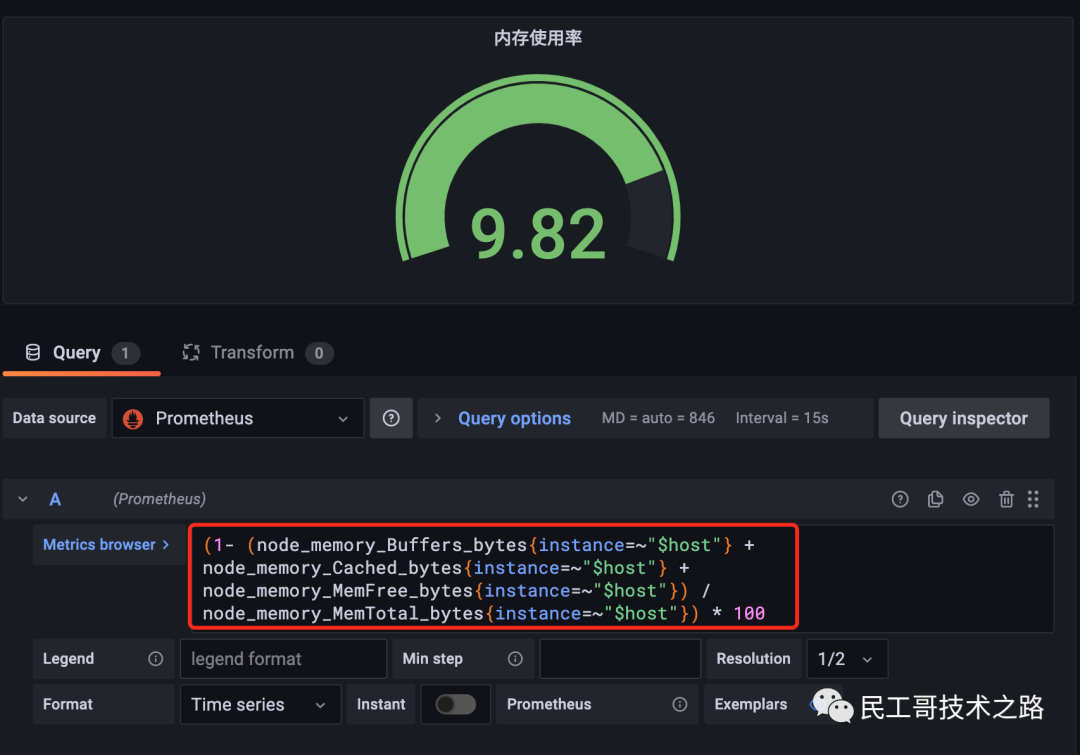Image resolution: width=1080 pixels, height=755 pixels.
Task: Open the Query inspector
Action: pos(964,418)
